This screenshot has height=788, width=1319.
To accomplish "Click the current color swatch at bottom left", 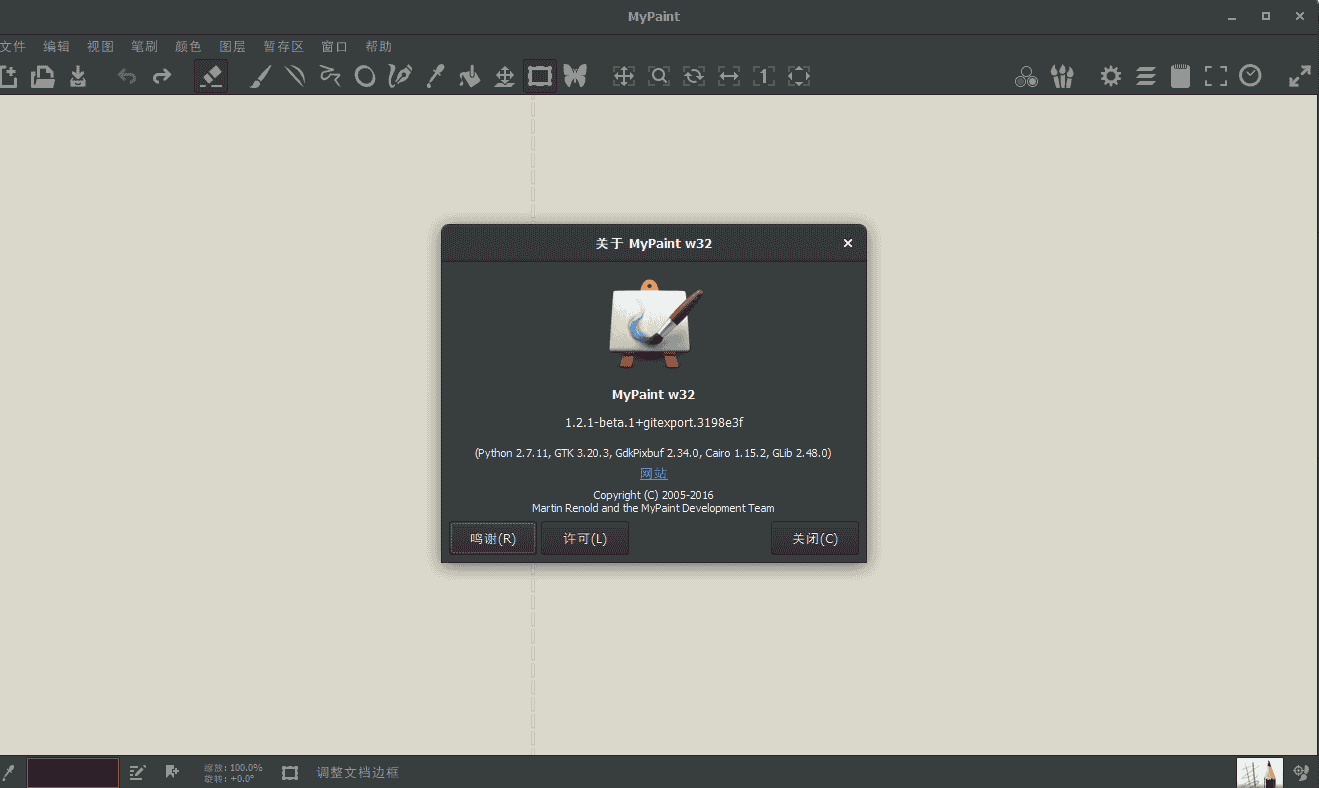I will [x=72, y=772].
